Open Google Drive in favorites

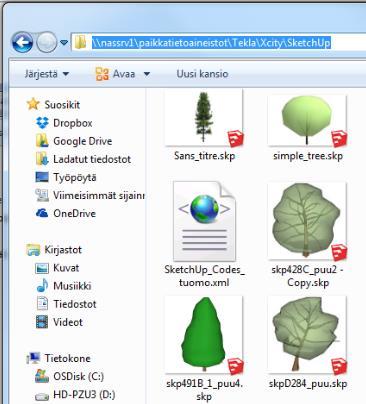point(83,141)
